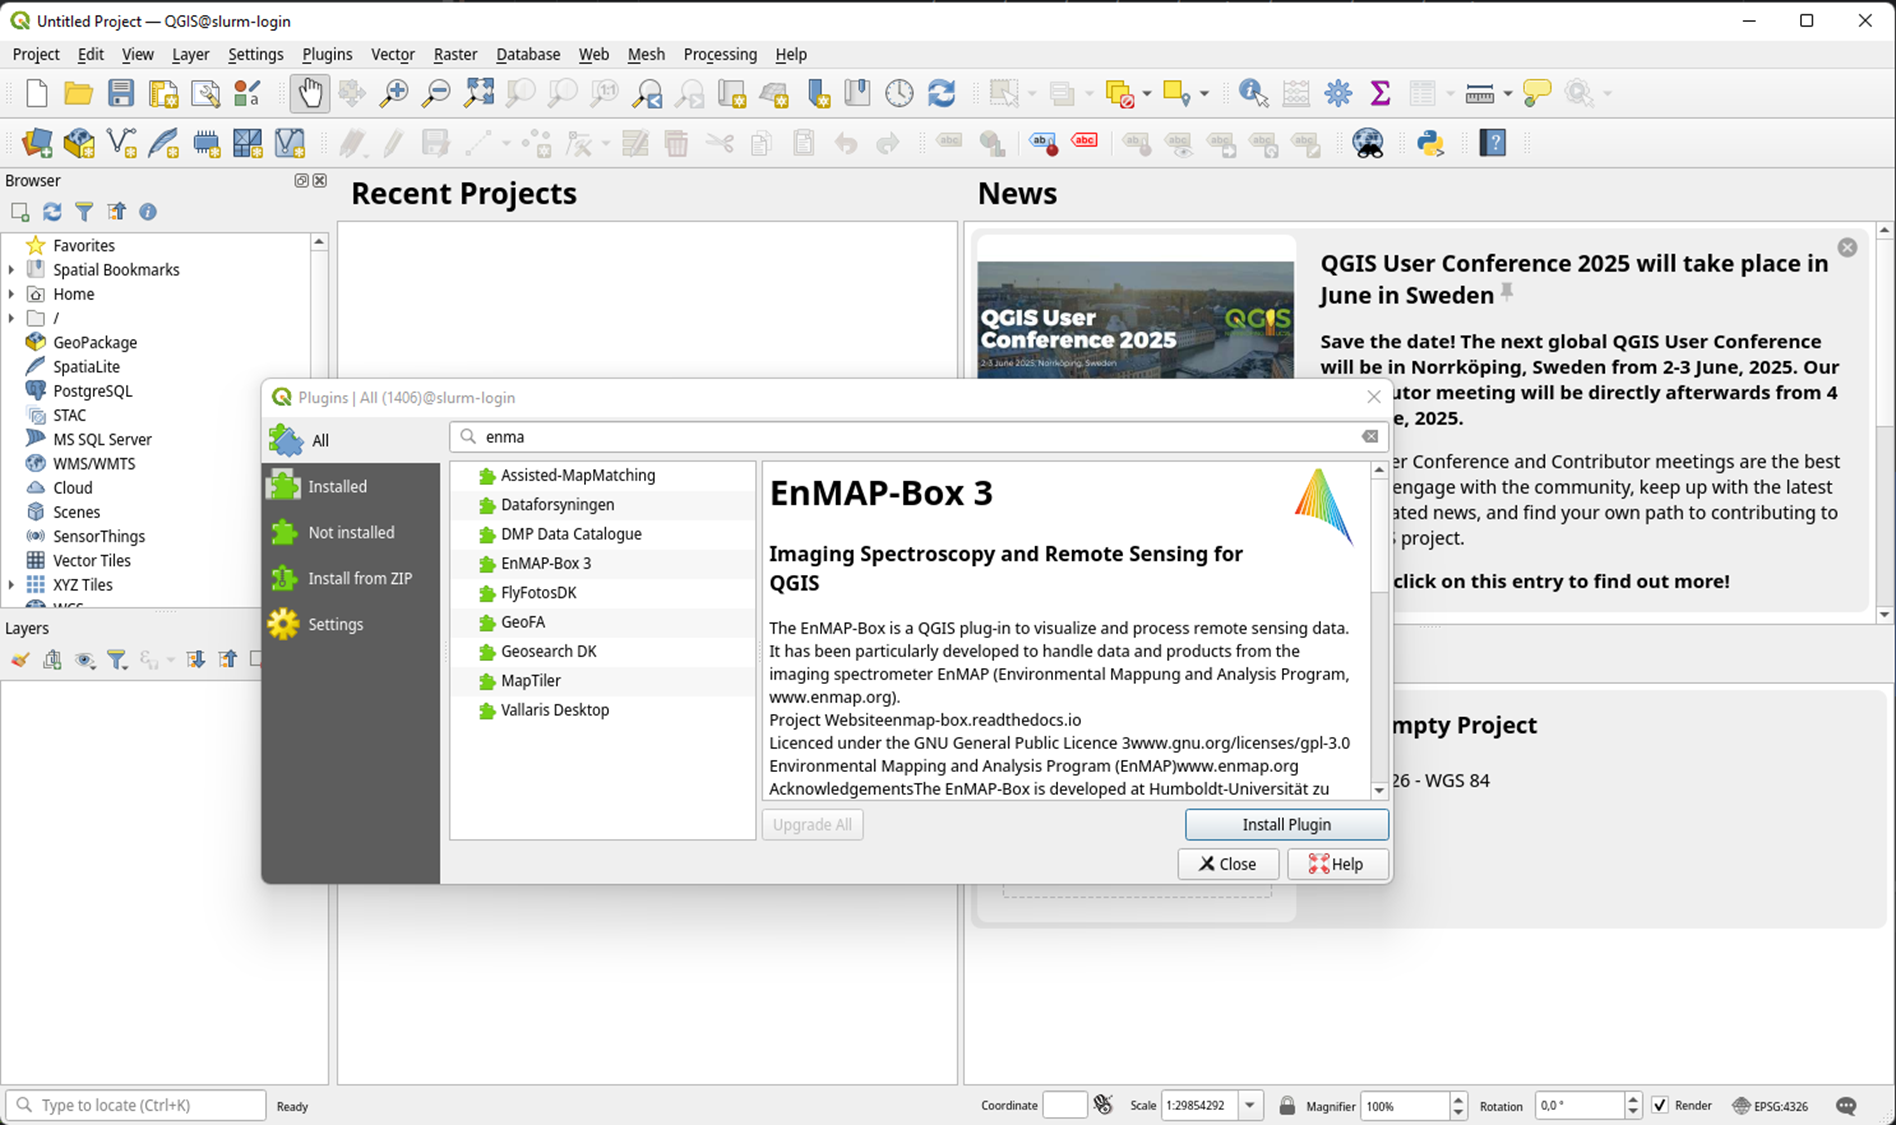Click the Help Contents question-mark icon
The image size is (1896, 1125).
[1492, 143]
